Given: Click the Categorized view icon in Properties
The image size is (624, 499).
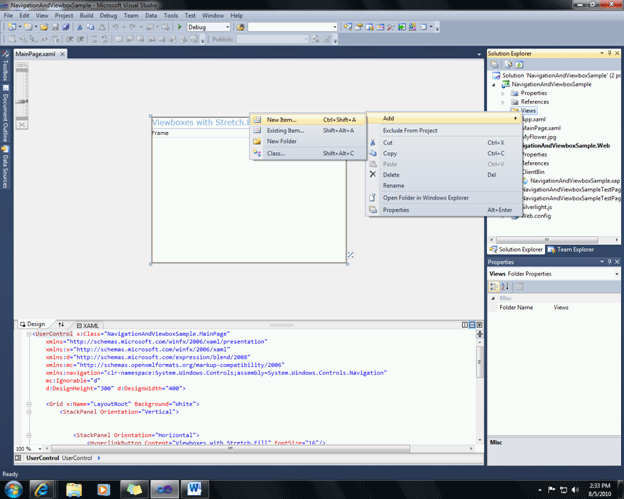Looking at the screenshot, I should coord(493,286).
